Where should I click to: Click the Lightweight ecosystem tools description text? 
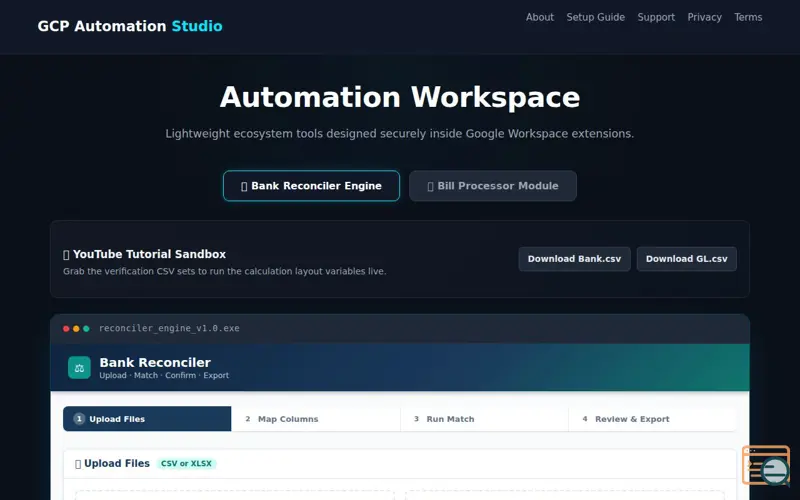pyautogui.click(x=399, y=134)
